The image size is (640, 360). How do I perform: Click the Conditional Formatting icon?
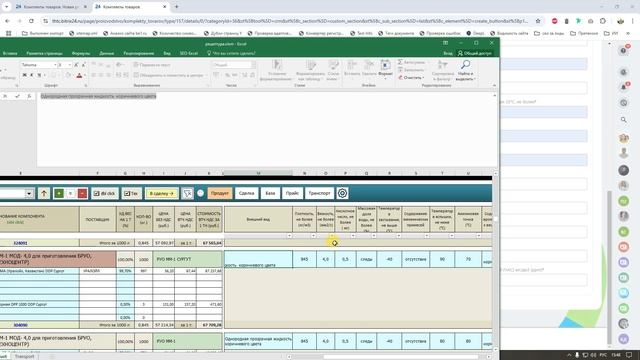pyautogui.click(x=278, y=65)
